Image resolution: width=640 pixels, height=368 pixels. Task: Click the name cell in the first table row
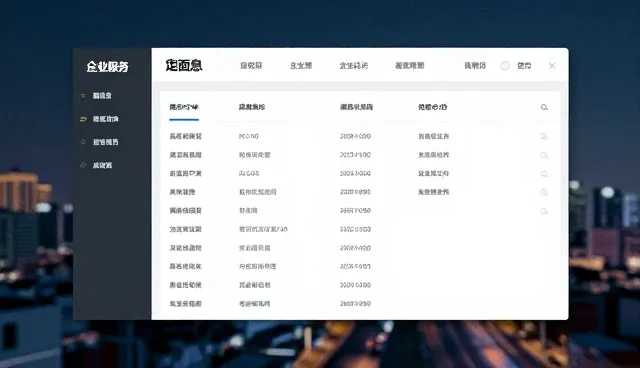186,136
